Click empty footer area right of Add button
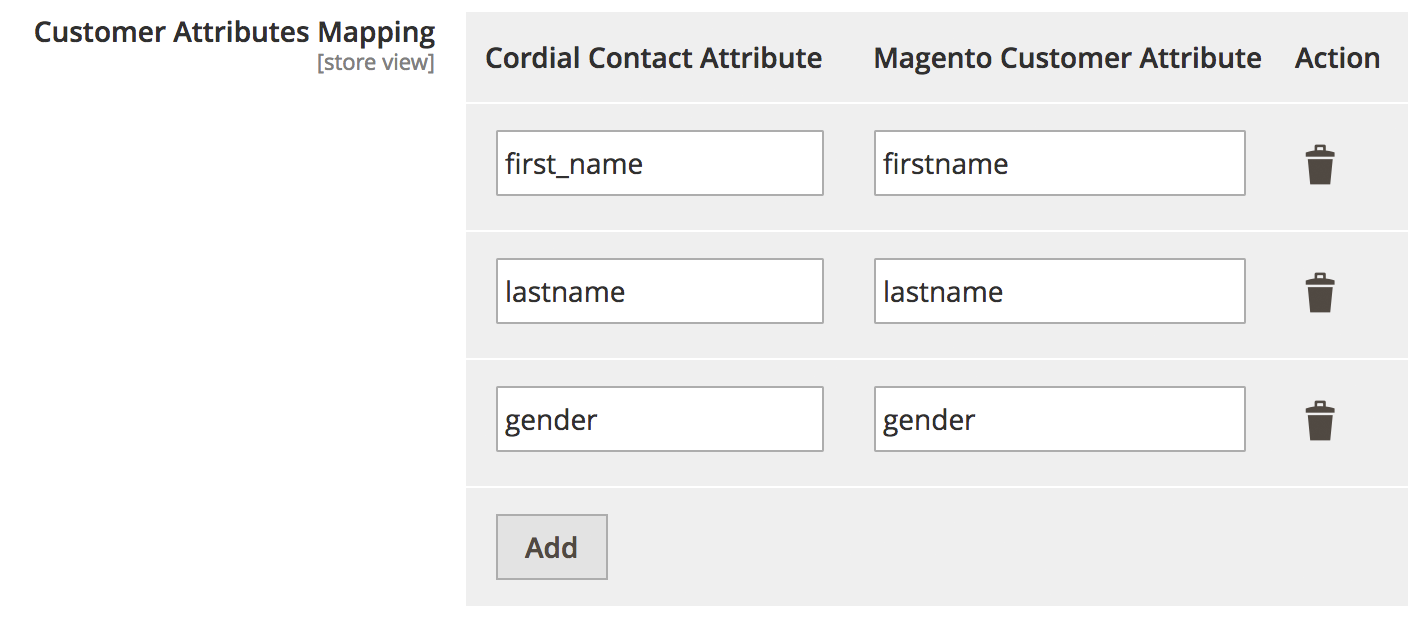 coord(1000,547)
